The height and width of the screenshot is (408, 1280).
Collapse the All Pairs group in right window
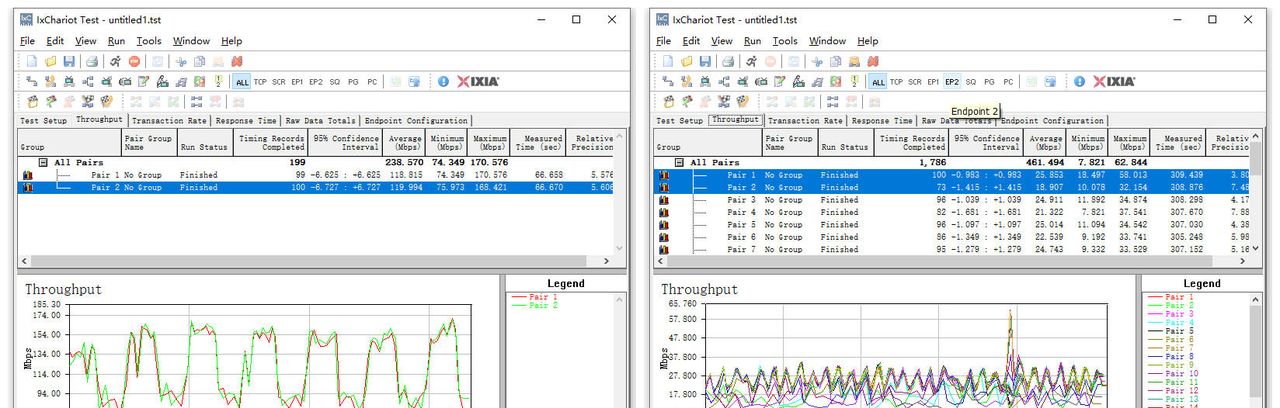679,162
